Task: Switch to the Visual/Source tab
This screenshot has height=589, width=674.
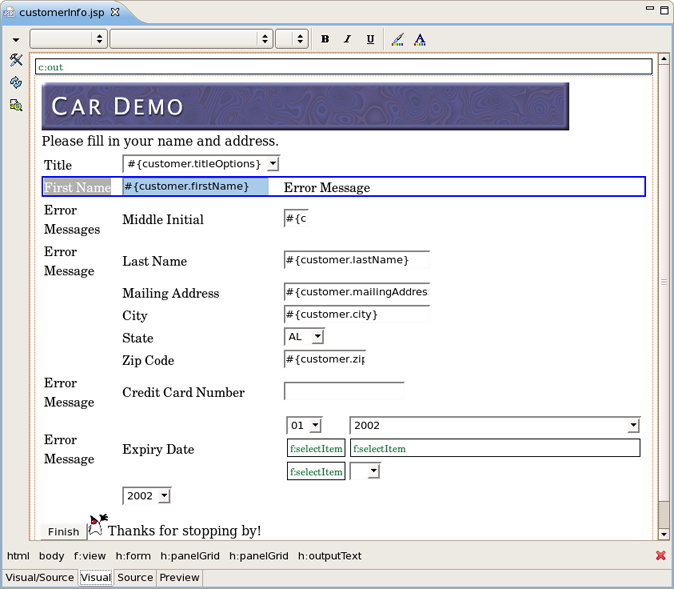Action: [40, 577]
